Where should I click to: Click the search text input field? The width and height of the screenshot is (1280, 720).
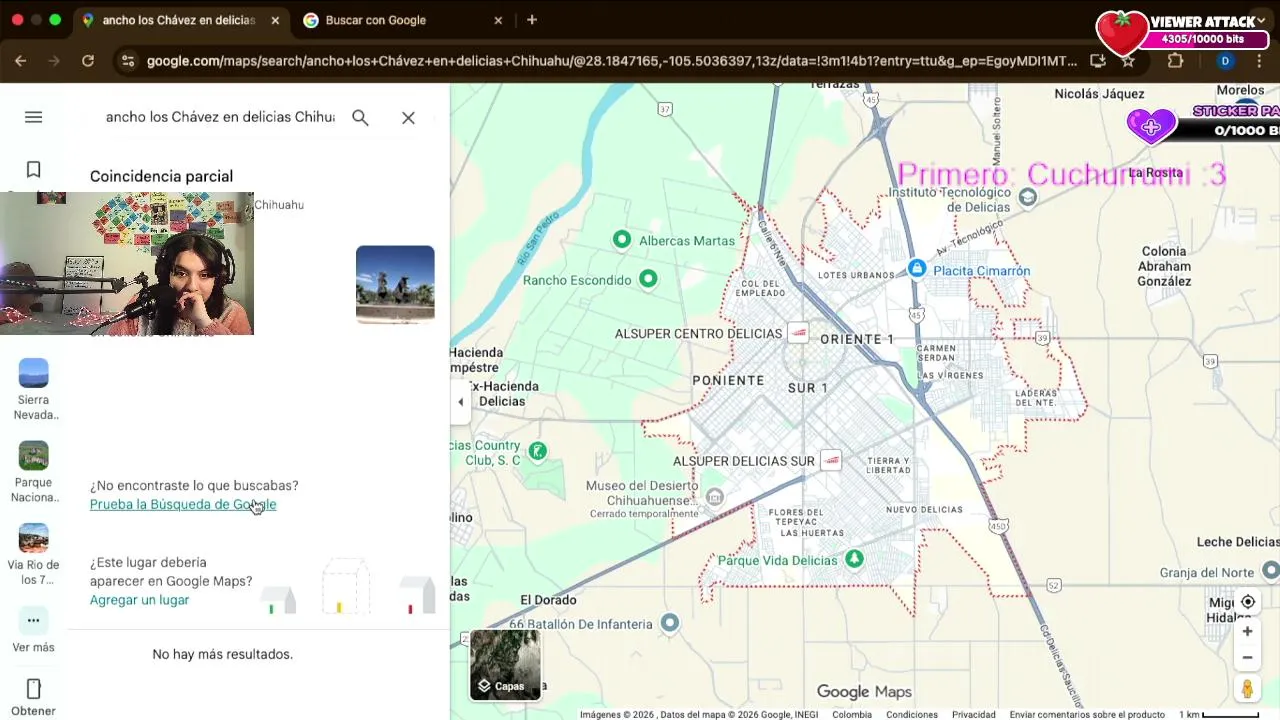[x=220, y=117]
